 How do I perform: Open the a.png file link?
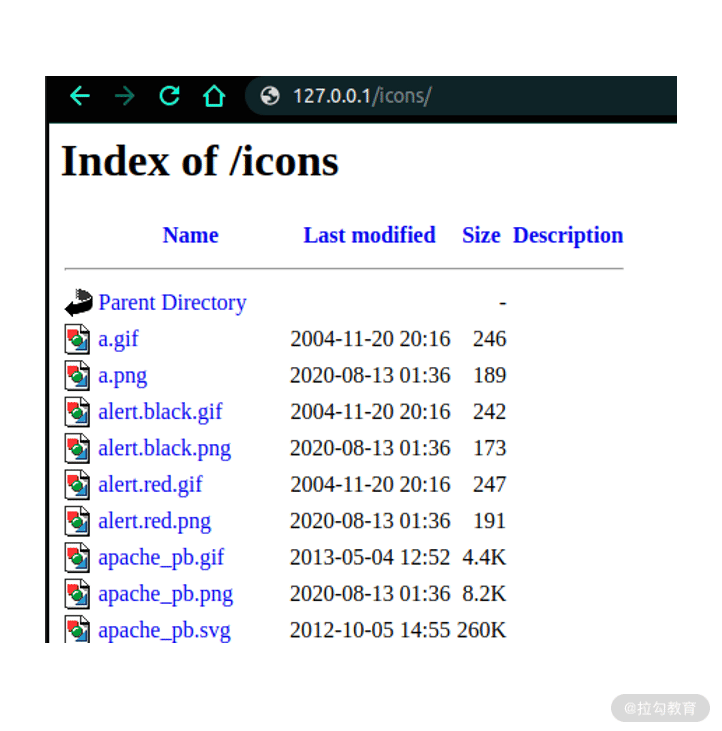coord(123,376)
